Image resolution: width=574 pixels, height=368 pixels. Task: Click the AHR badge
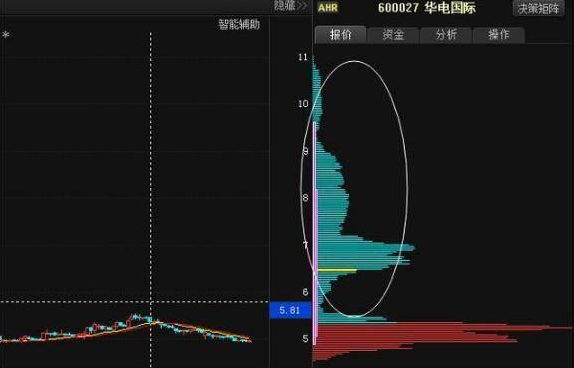(x=328, y=8)
